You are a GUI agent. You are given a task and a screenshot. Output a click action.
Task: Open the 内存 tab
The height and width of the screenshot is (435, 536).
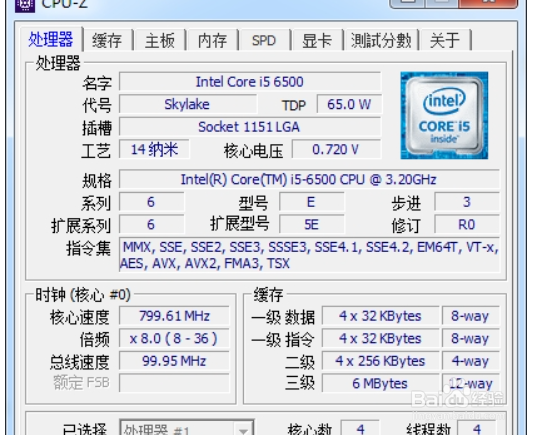(x=212, y=40)
